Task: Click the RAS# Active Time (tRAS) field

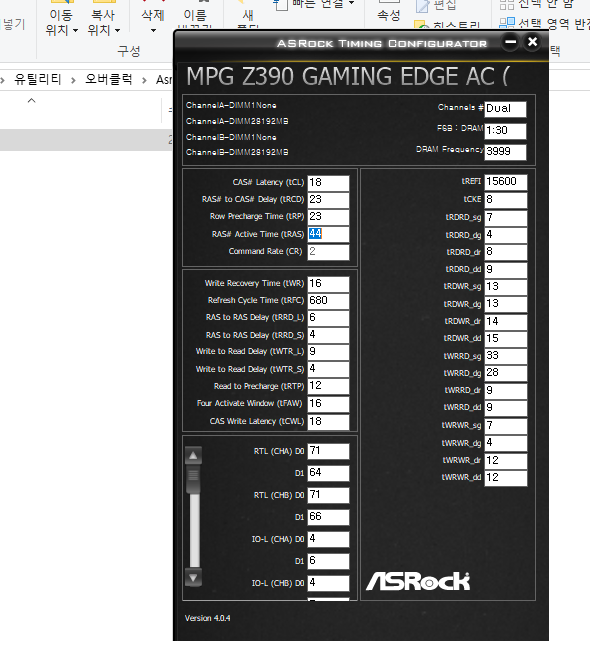Action: (x=328, y=234)
